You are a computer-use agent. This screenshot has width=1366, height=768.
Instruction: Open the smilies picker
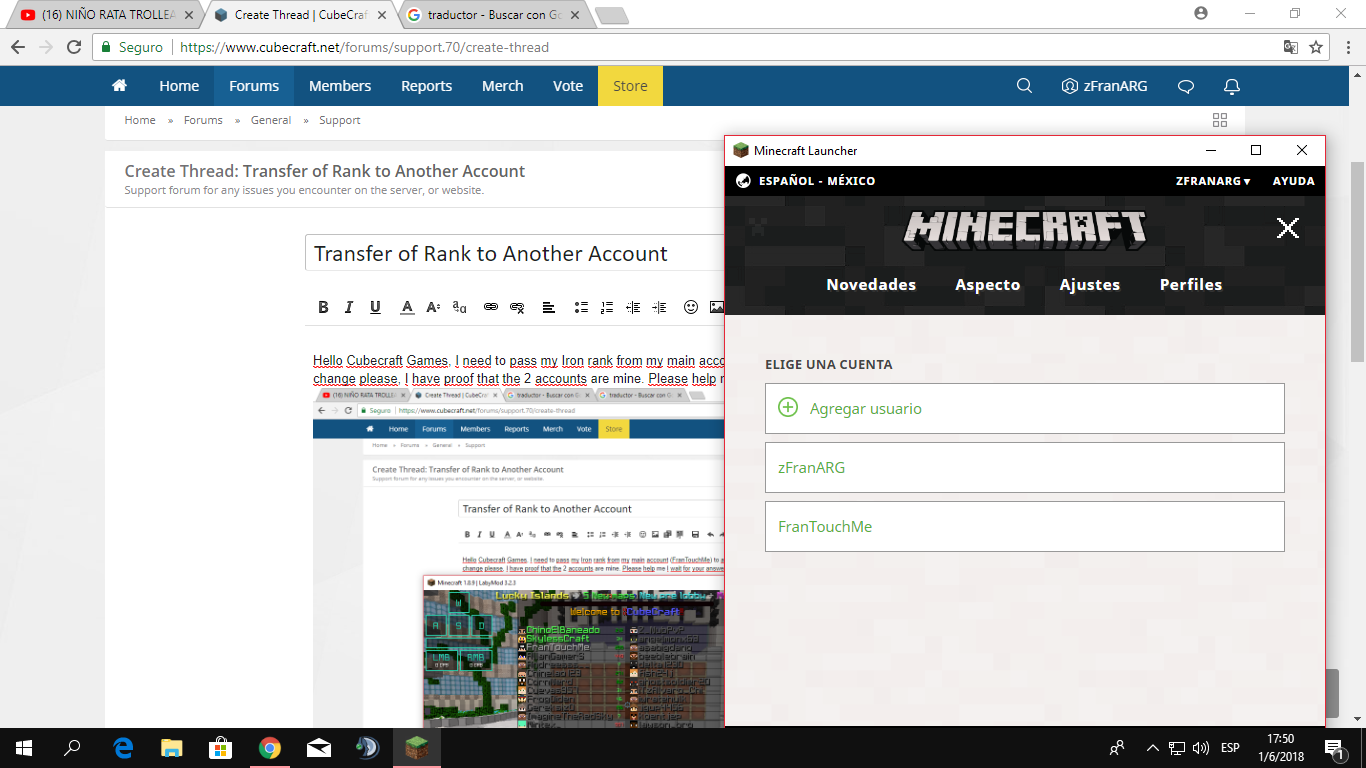(x=691, y=307)
